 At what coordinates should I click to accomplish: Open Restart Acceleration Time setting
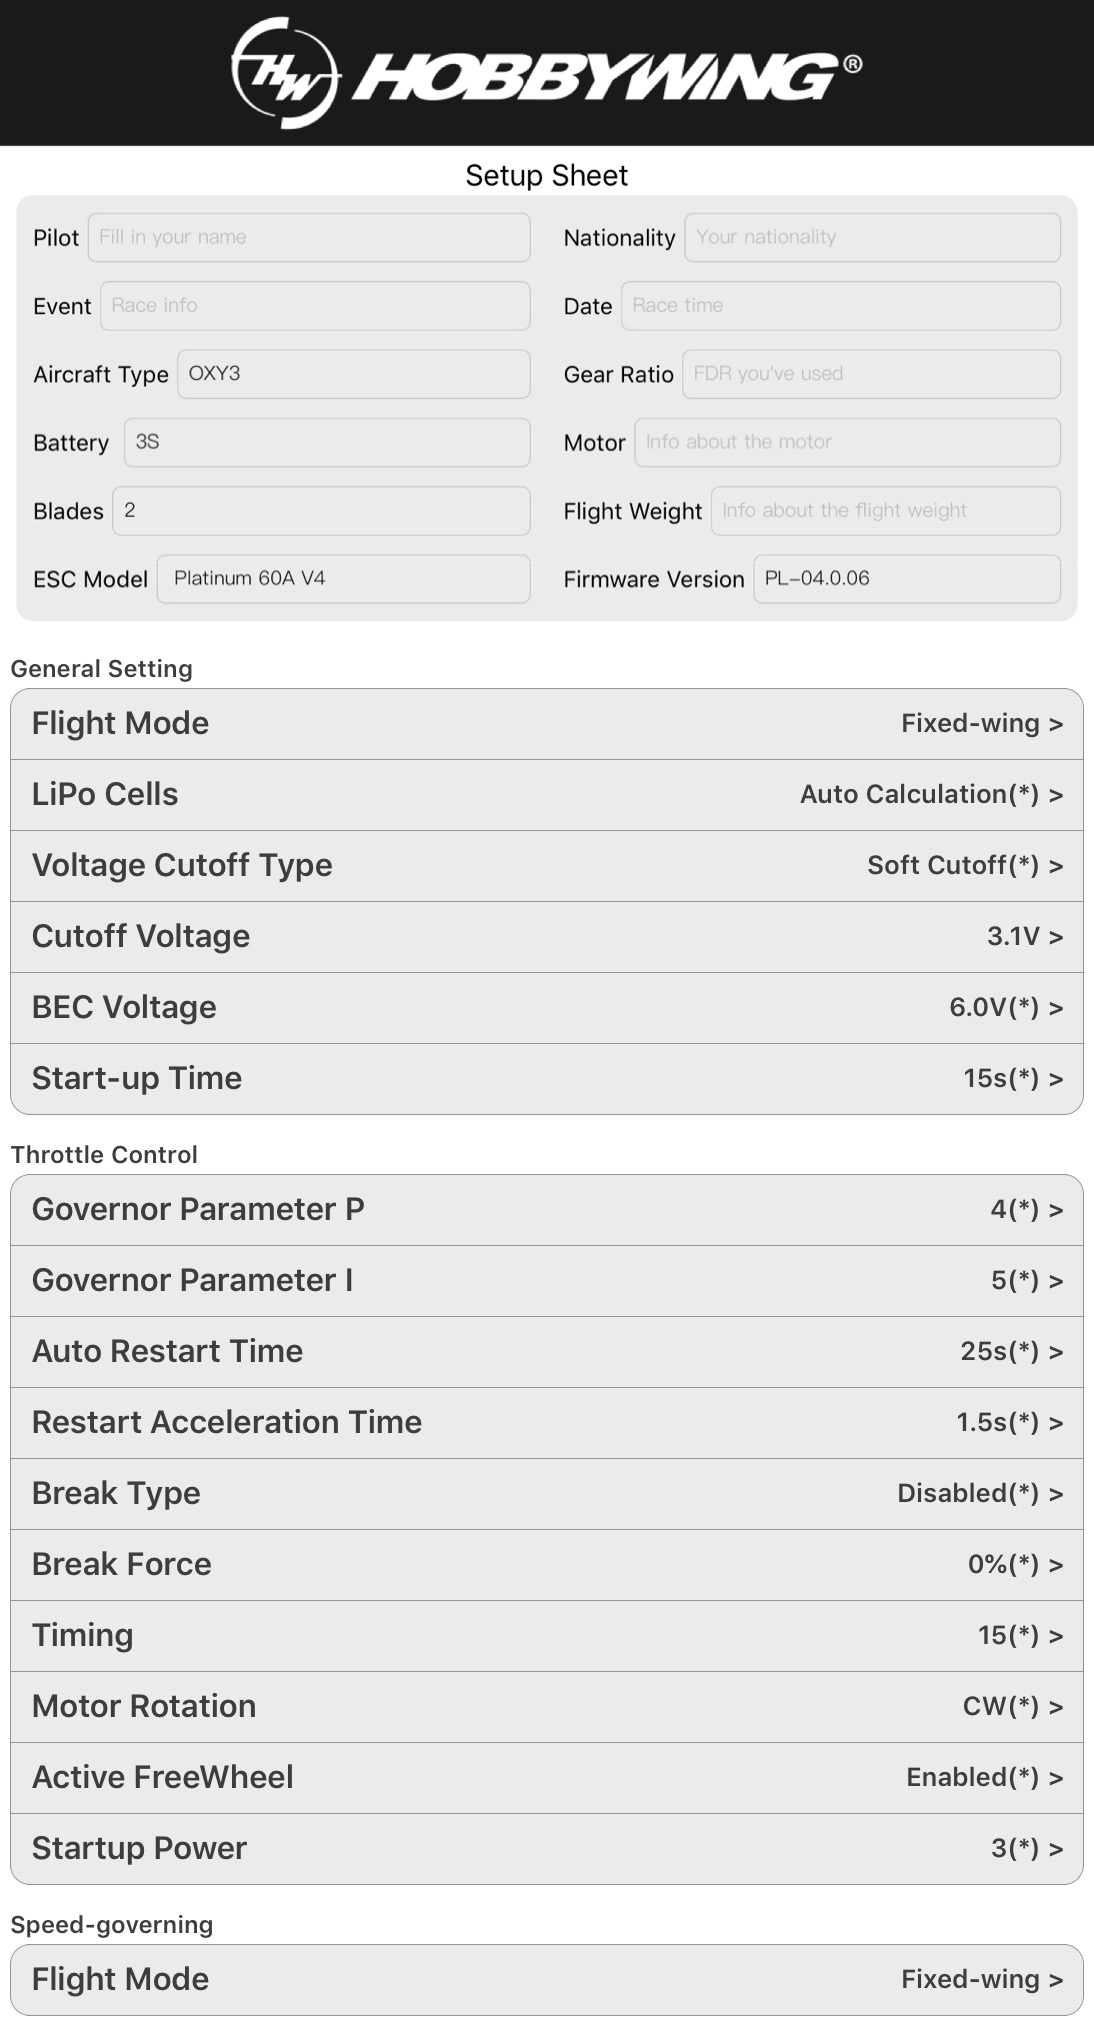tap(546, 1423)
